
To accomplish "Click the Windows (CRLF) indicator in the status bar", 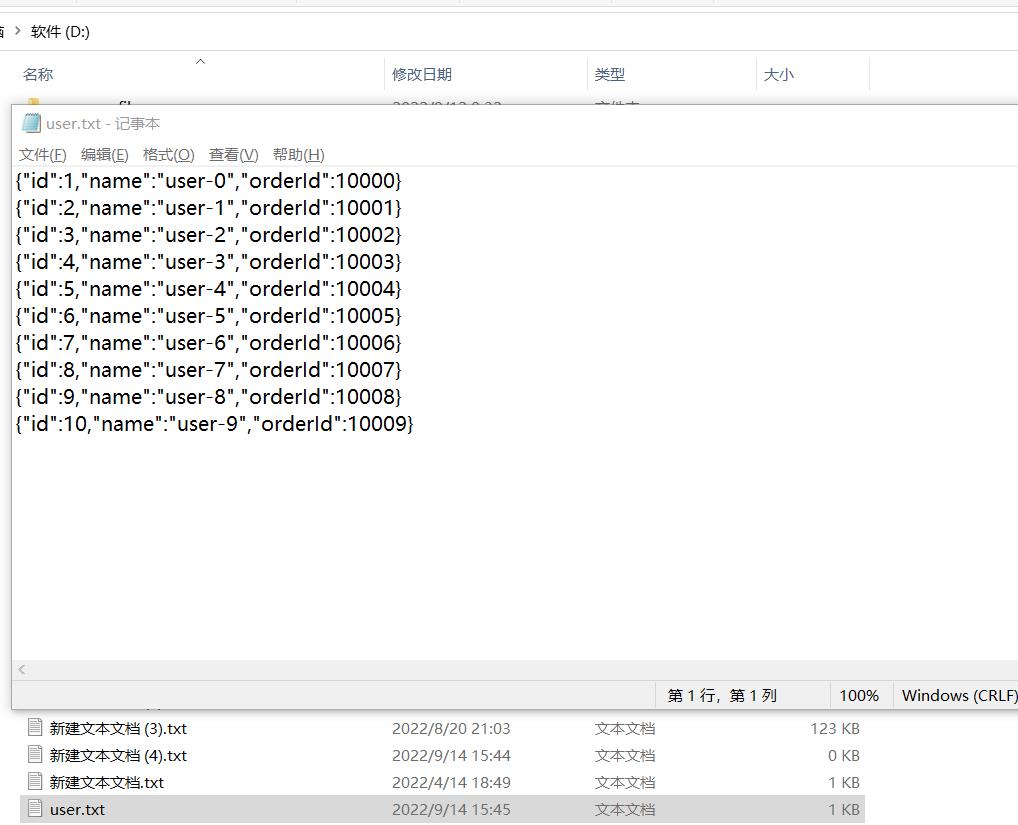I will [955, 695].
